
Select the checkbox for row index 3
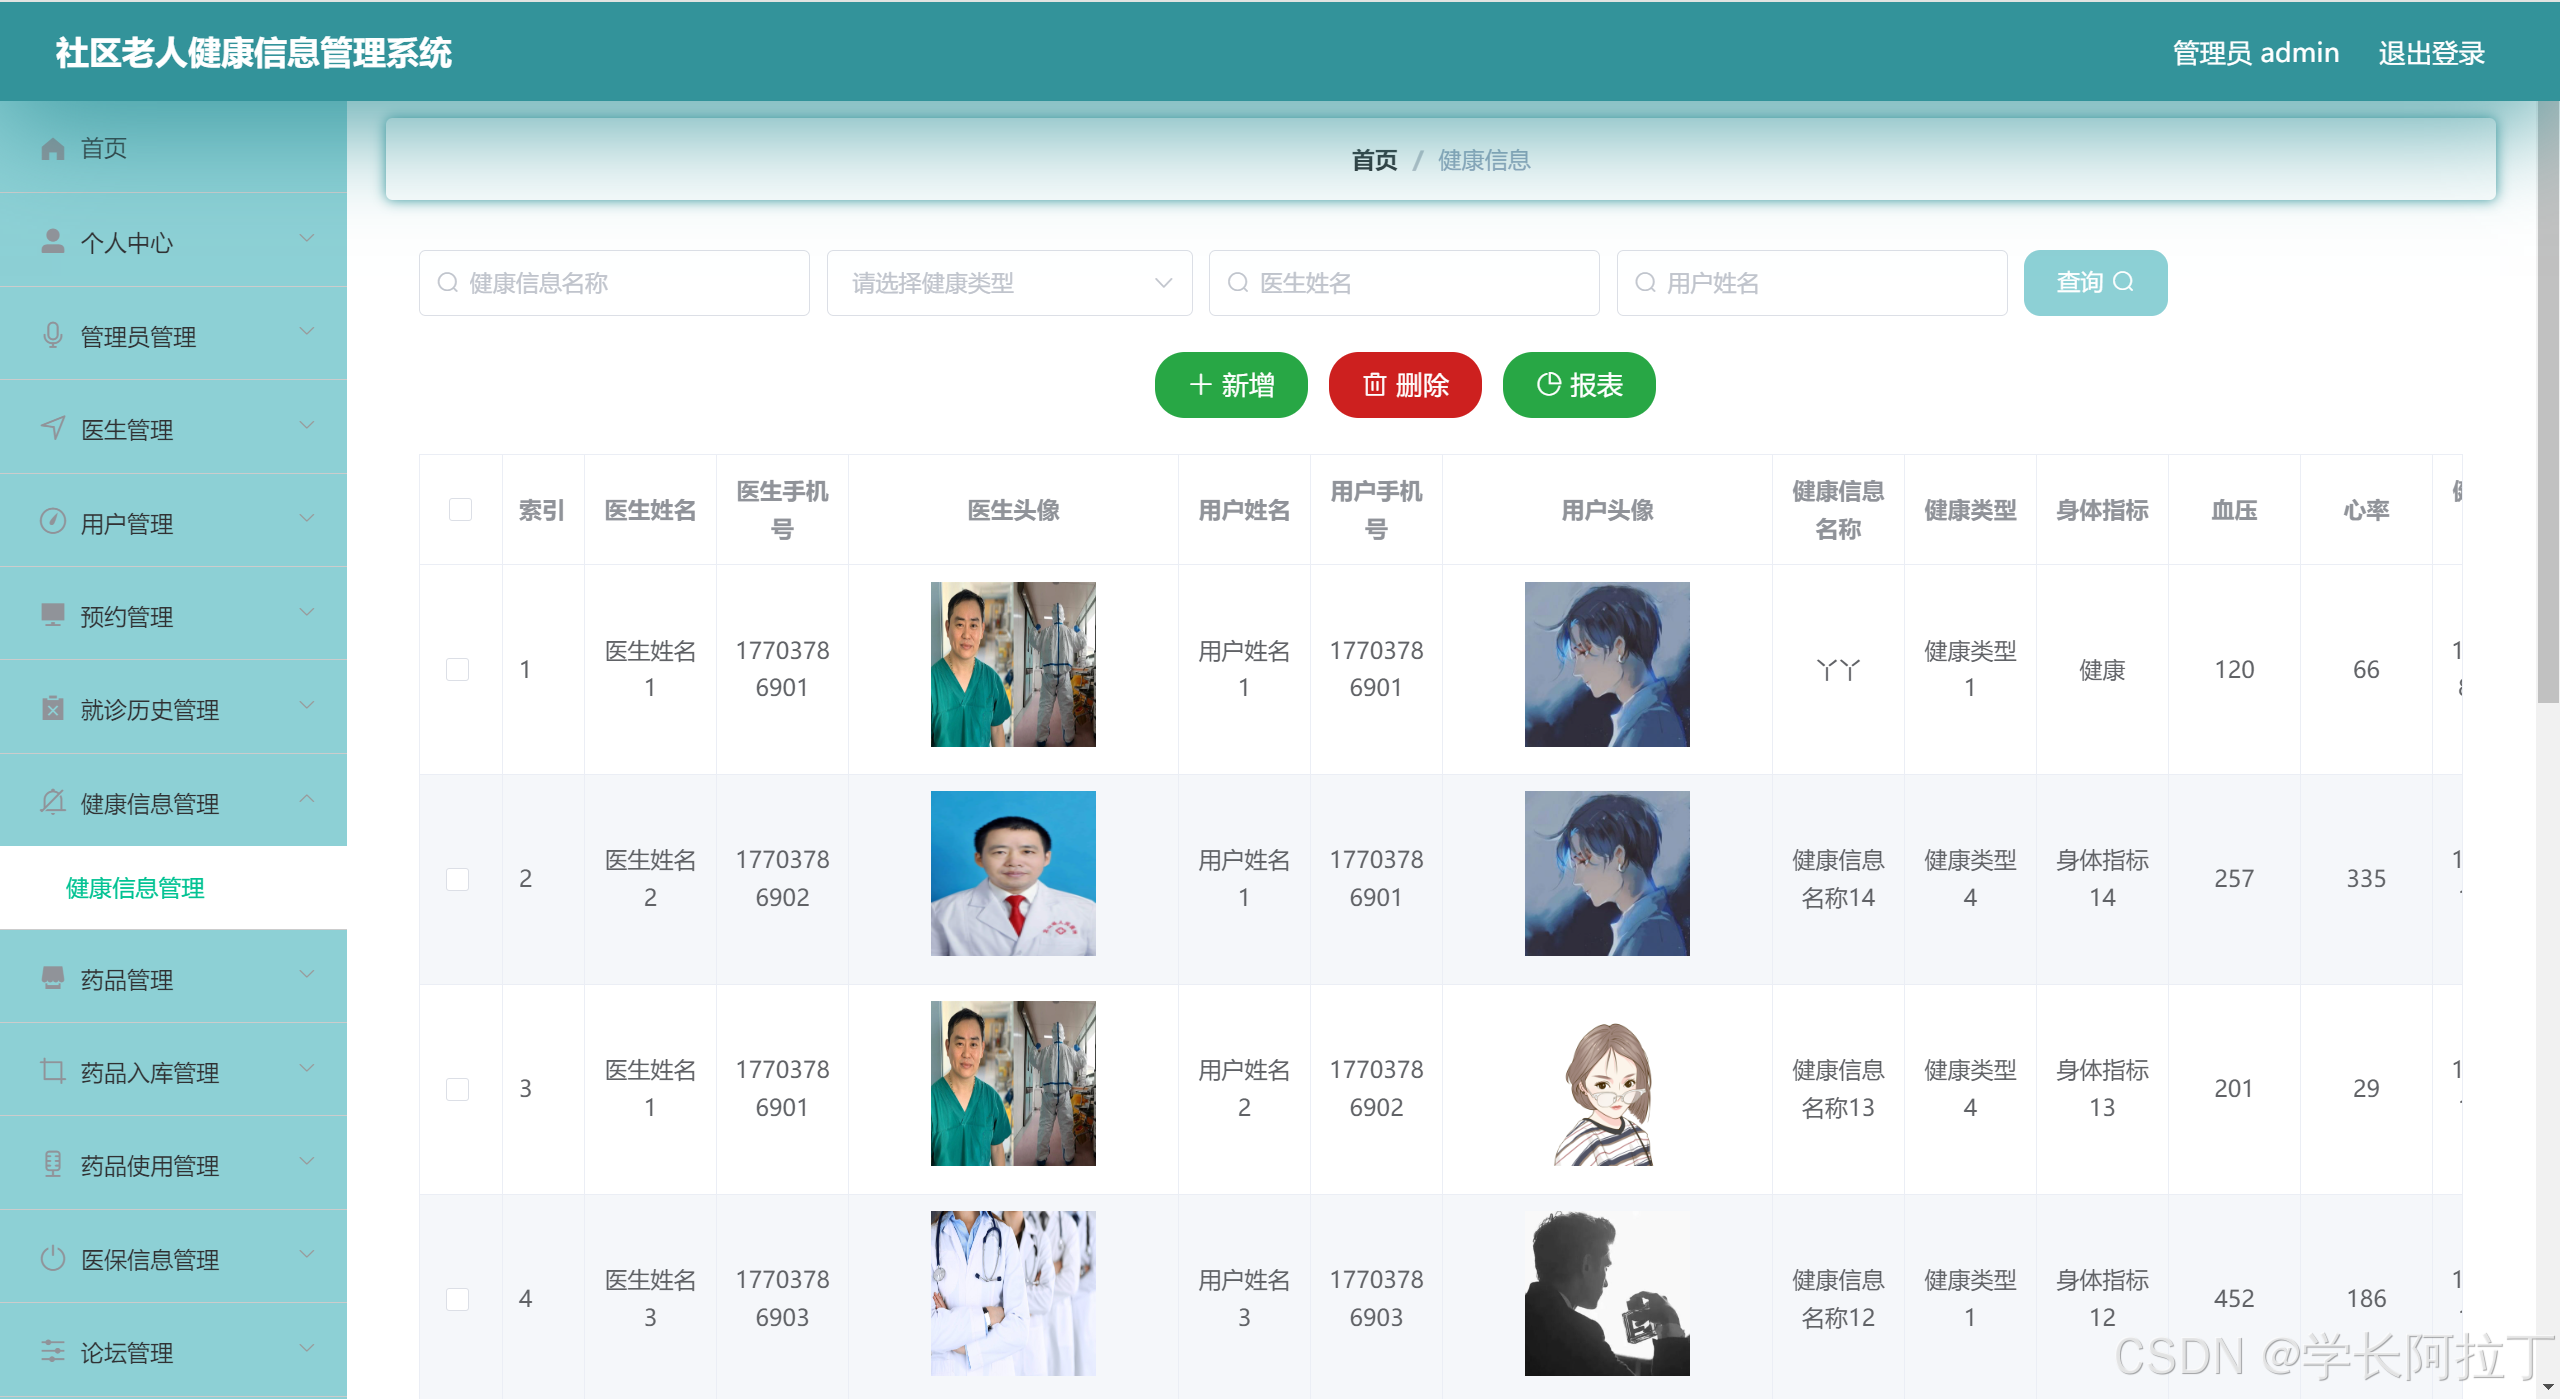tap(457, 1089)
